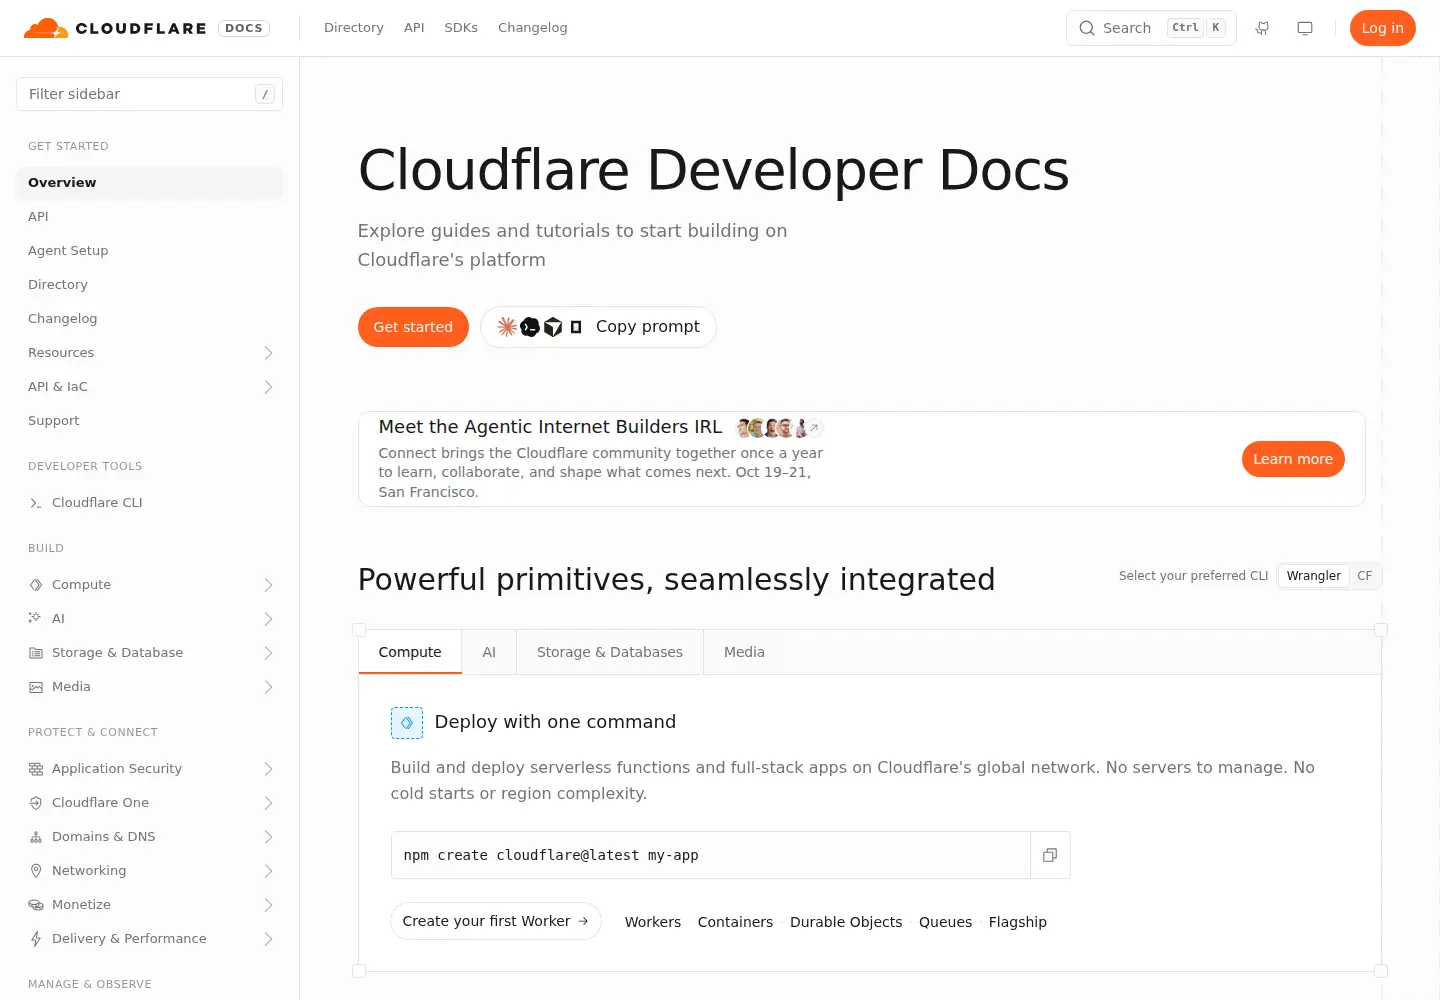Click the Copy prompt button
This screenshot has height=1000, width=1440.
tap(598, 327)
